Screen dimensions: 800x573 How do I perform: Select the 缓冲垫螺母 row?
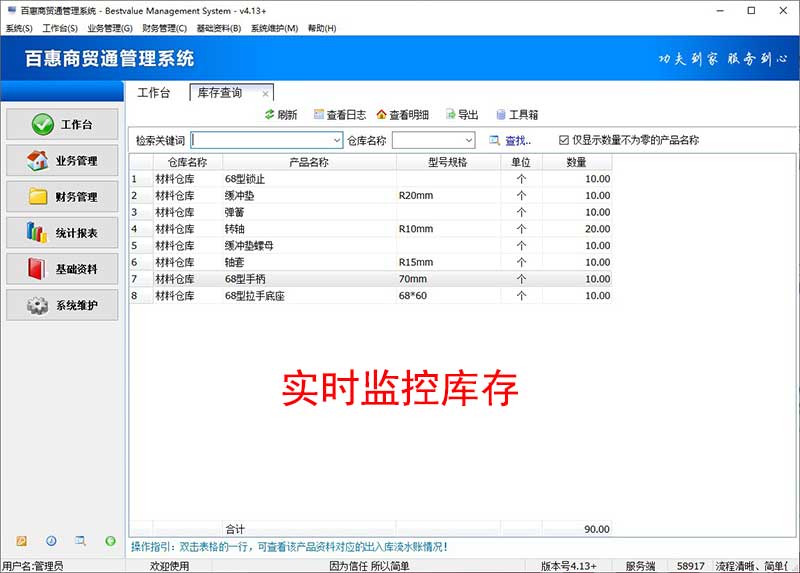(370, 245)
